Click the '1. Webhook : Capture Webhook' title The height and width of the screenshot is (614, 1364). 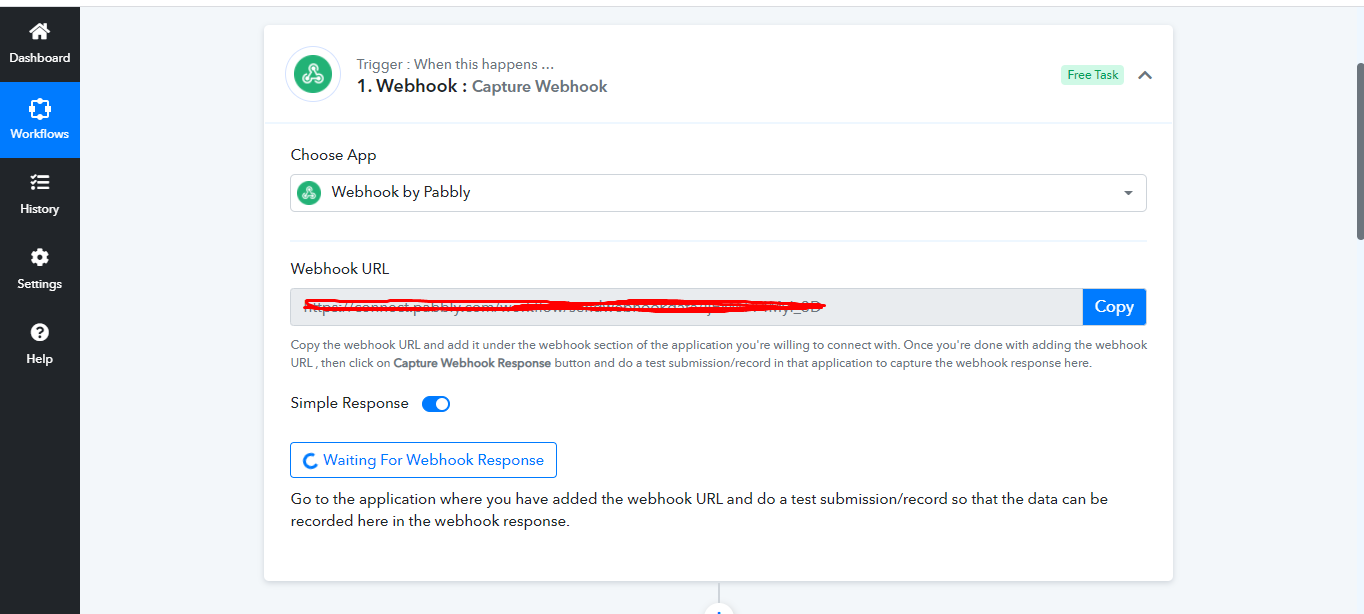[x=482, y=86]
